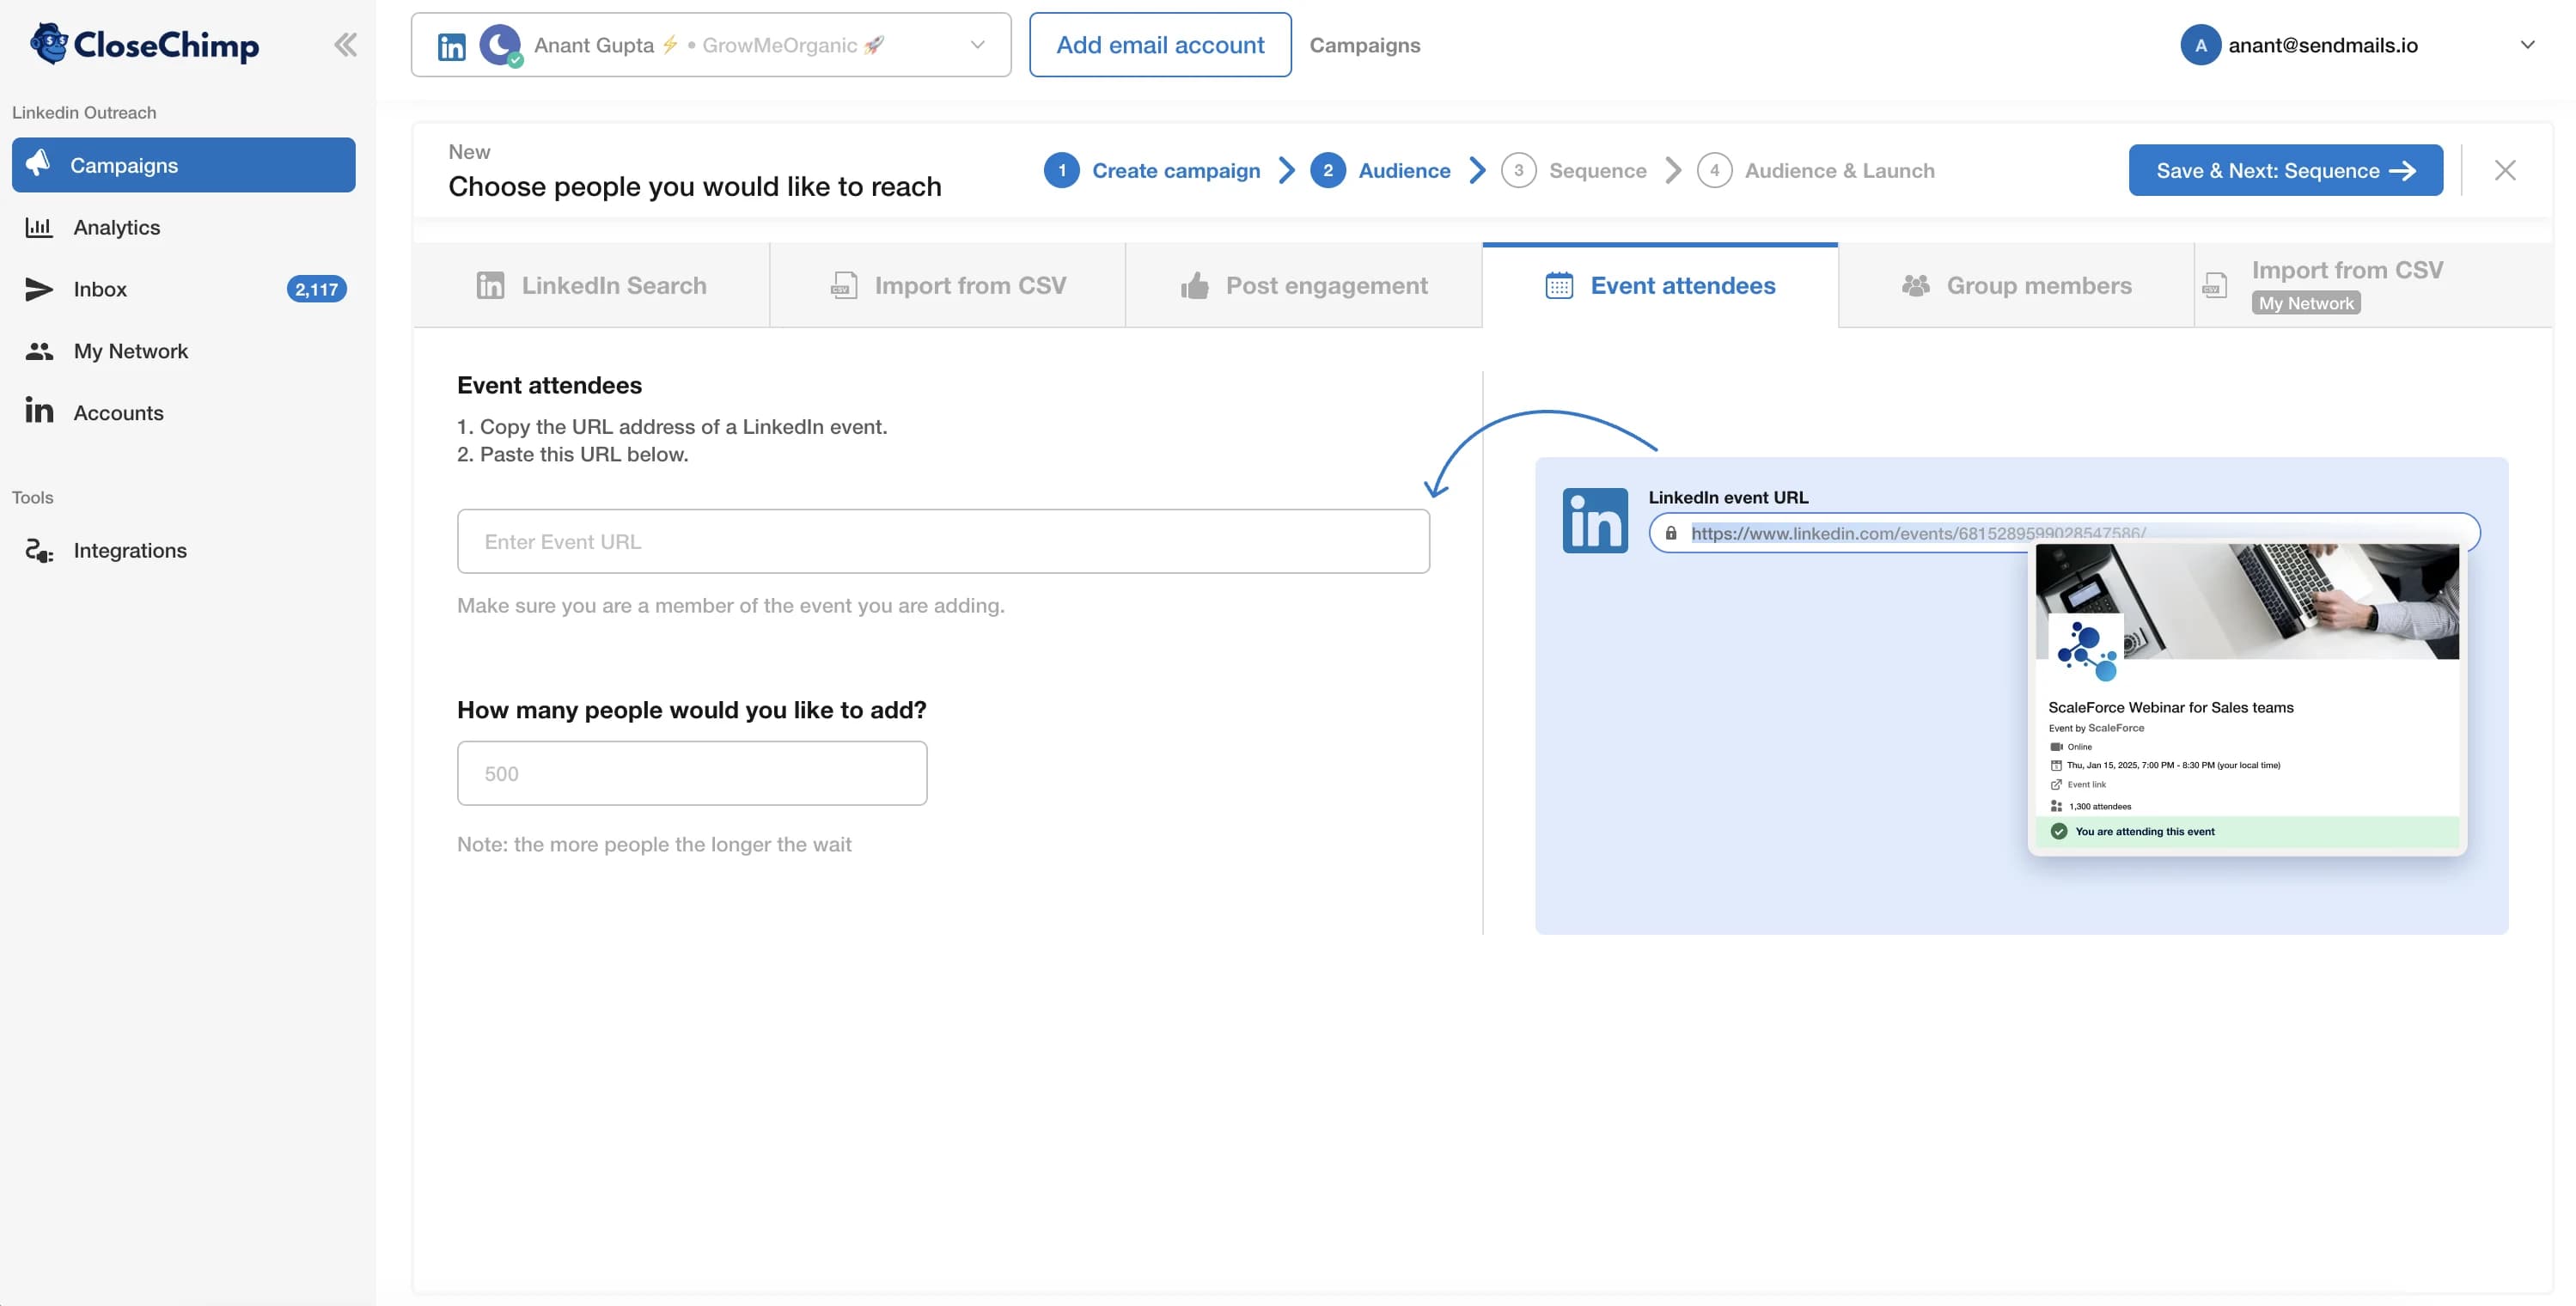The height and width of the screenshot is (1306, 2576).
Task: Choose Import from CSV My Network tab
Action: click(x=2345, y=286)
